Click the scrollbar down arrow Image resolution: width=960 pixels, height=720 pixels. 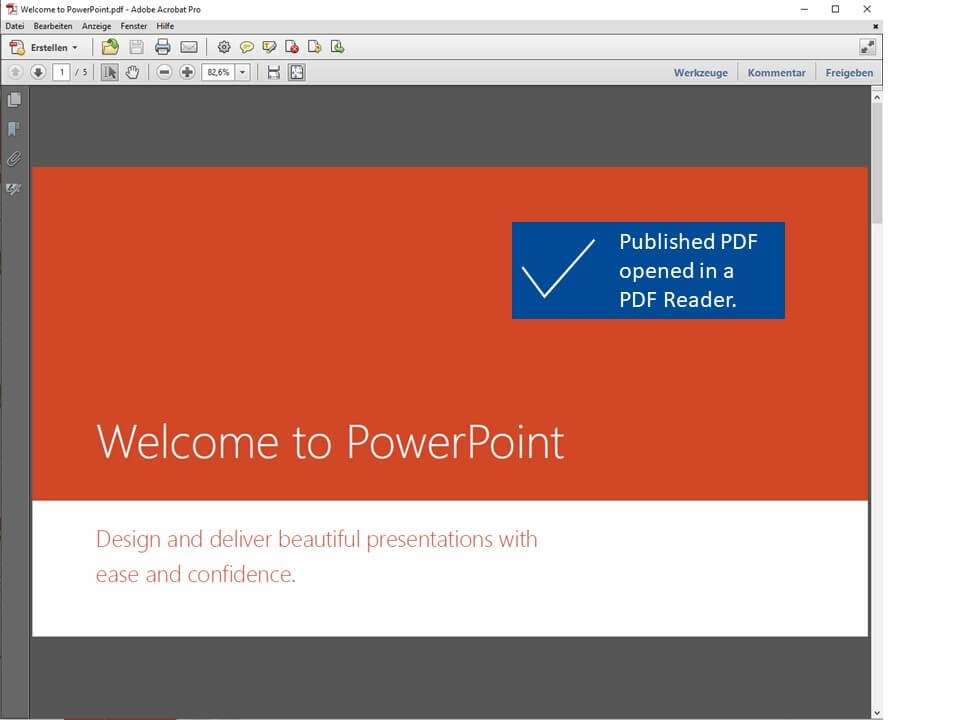coord(877,713)
